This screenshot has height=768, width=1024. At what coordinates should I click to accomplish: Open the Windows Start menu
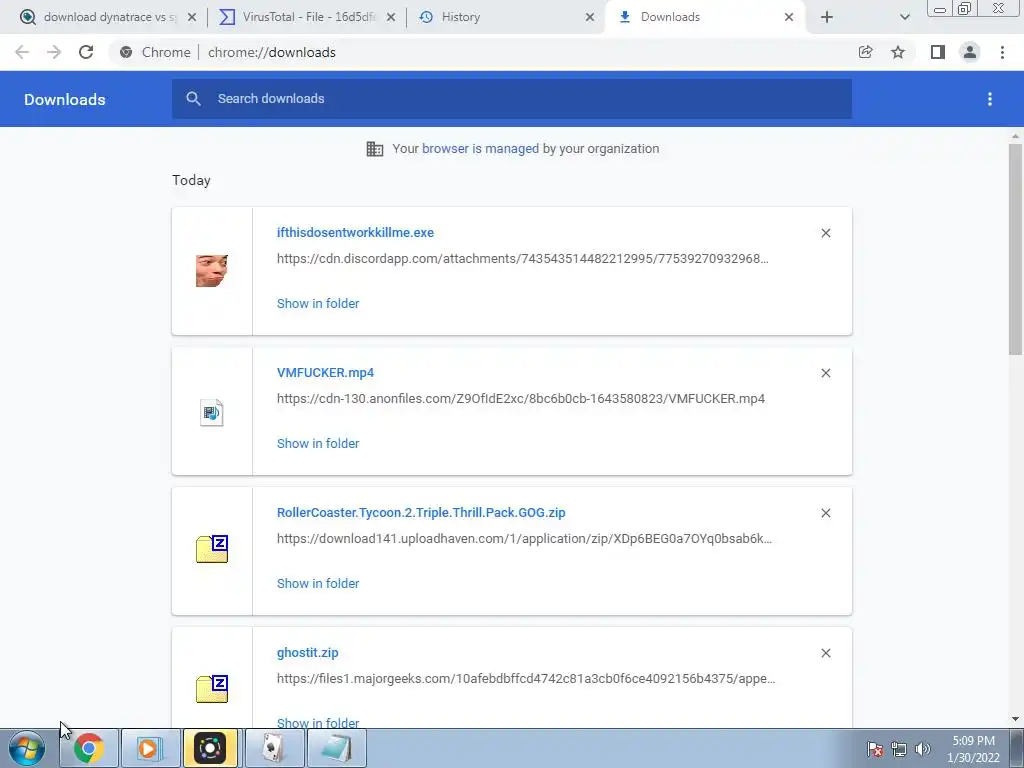tap(27, 748)
